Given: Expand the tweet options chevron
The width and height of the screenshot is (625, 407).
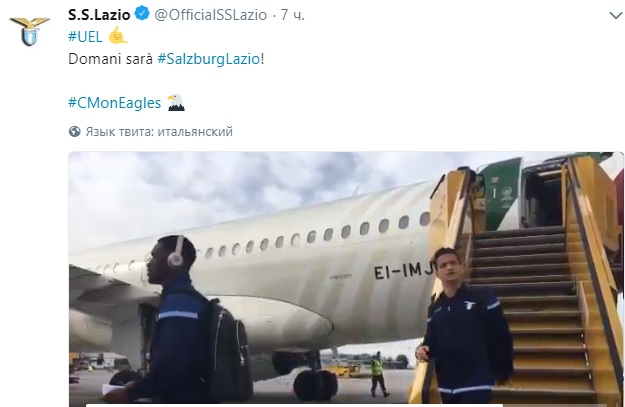Looking at the screenshot, I should pos(616,15).
